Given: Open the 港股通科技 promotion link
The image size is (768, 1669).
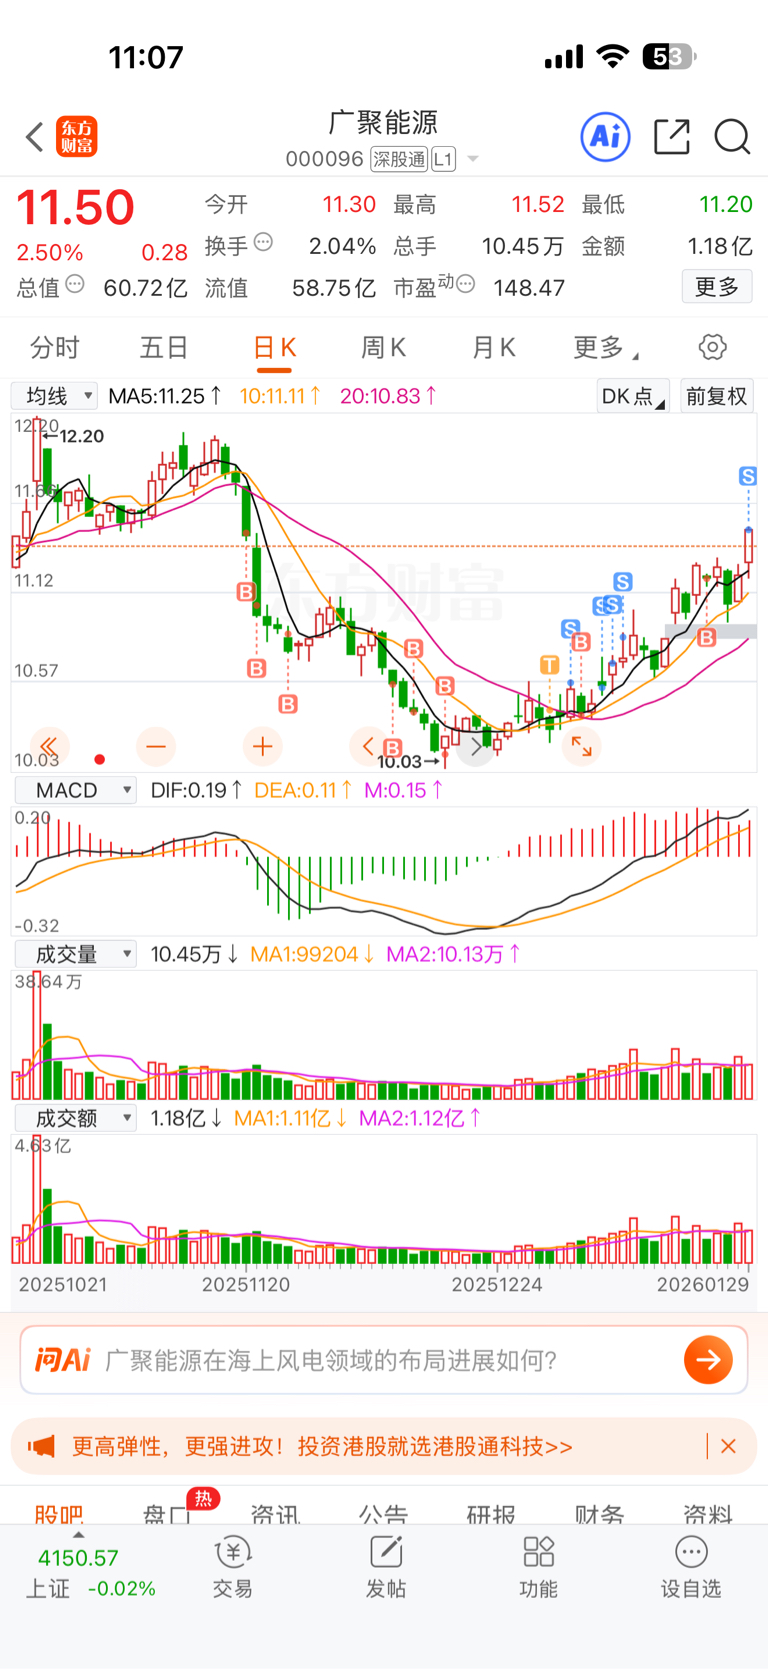Looking at the screenshot, I should coord(322,1446).
